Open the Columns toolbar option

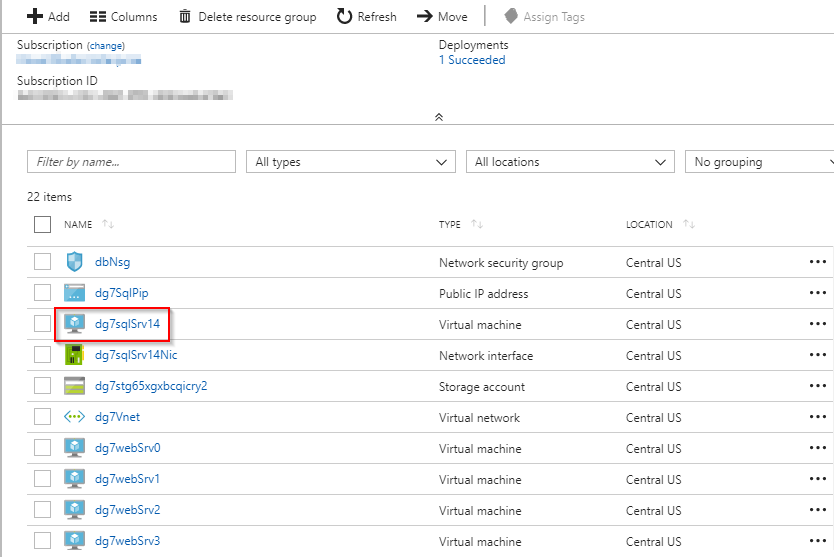123,17
